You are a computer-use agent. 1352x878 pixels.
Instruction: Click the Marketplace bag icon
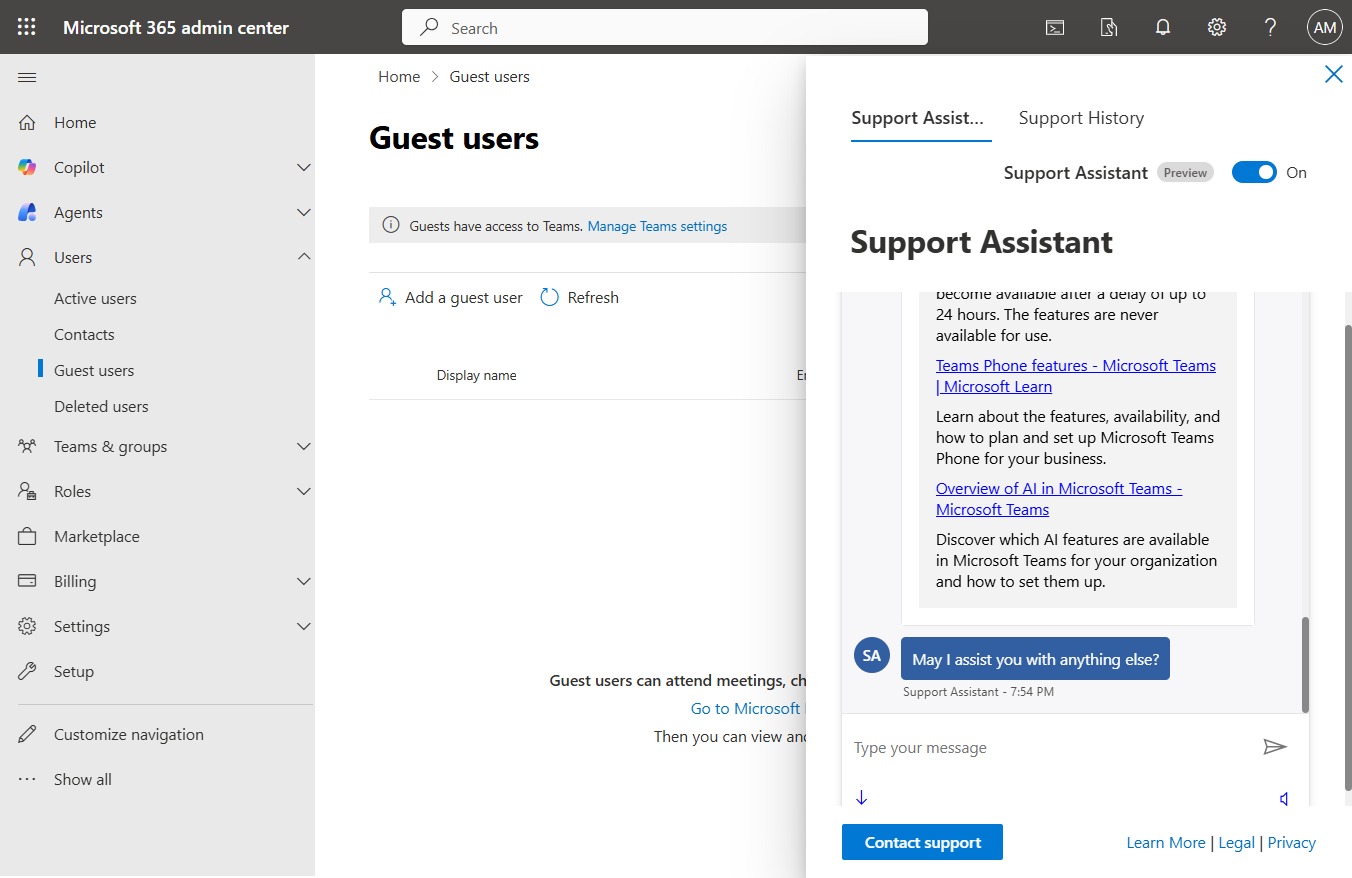point(27,536)
